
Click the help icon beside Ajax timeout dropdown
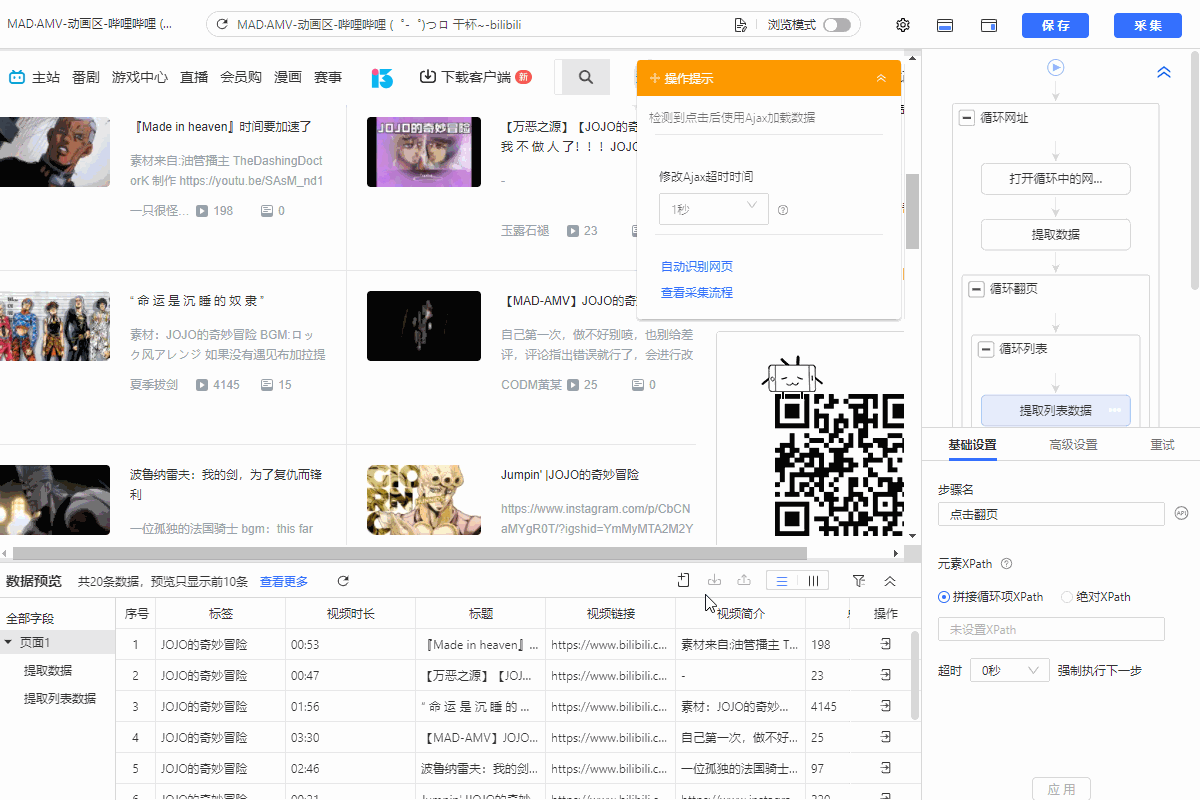click(783, 210)
